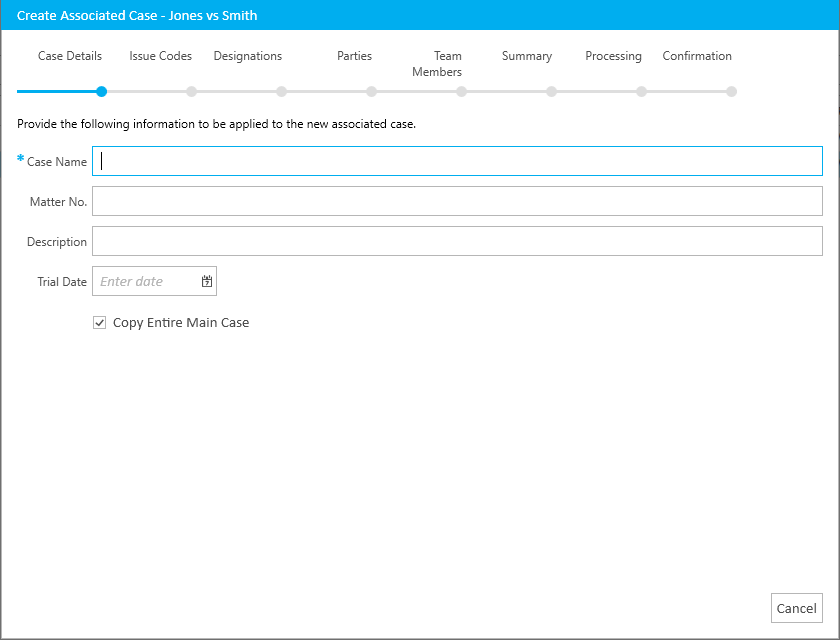840x640 pixels.
Task: Select the Processing step label
Action: coord(613,56)
